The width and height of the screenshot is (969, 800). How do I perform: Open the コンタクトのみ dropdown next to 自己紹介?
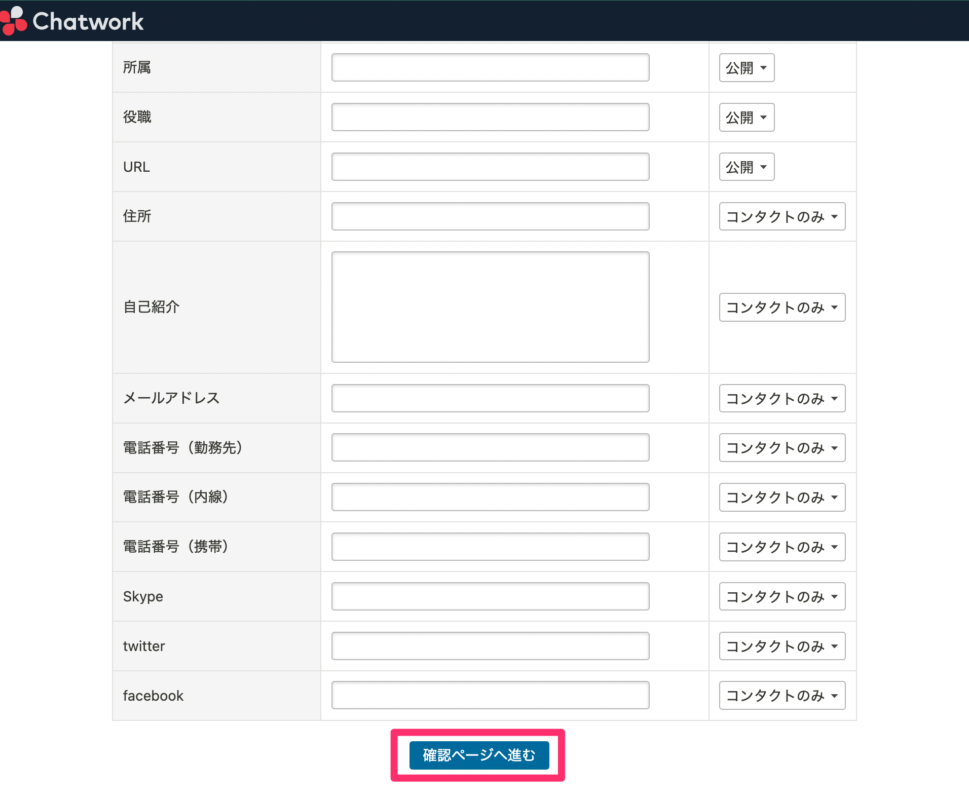[x=781, y=307]
